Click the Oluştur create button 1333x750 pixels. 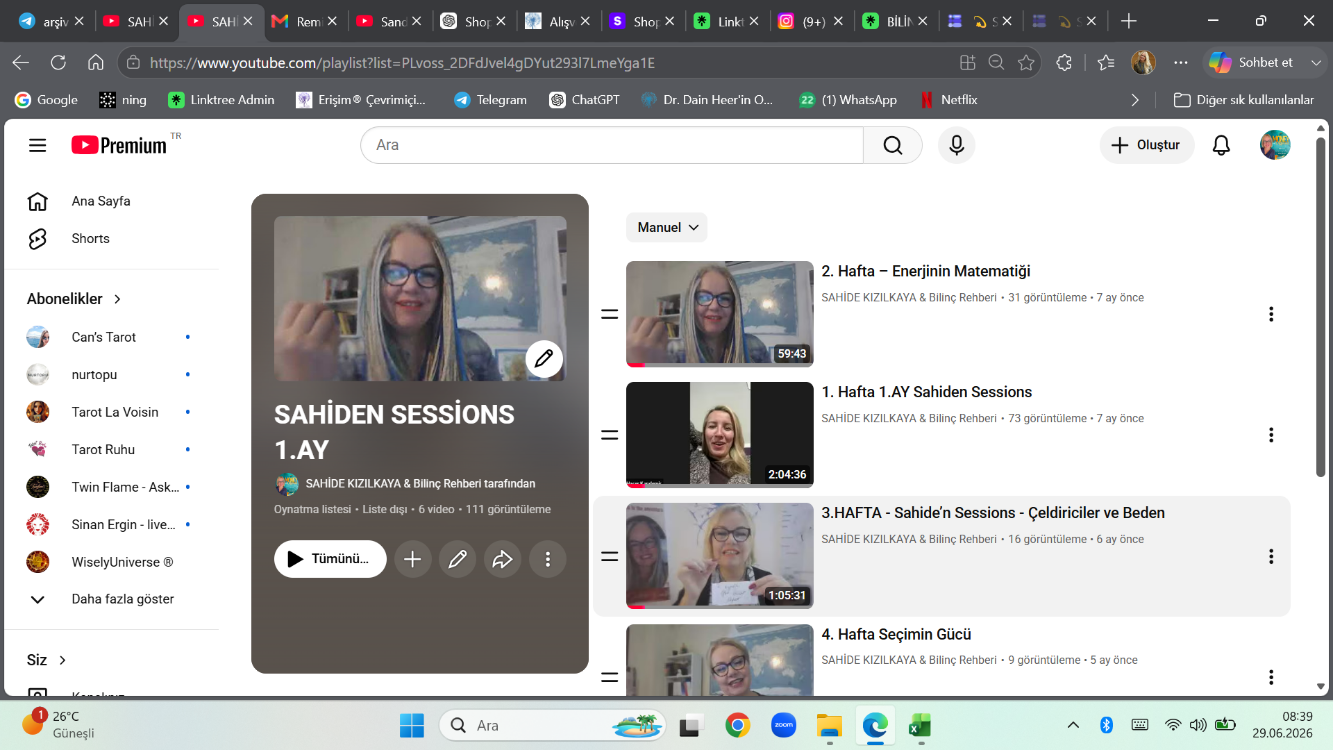[1147, 145]
